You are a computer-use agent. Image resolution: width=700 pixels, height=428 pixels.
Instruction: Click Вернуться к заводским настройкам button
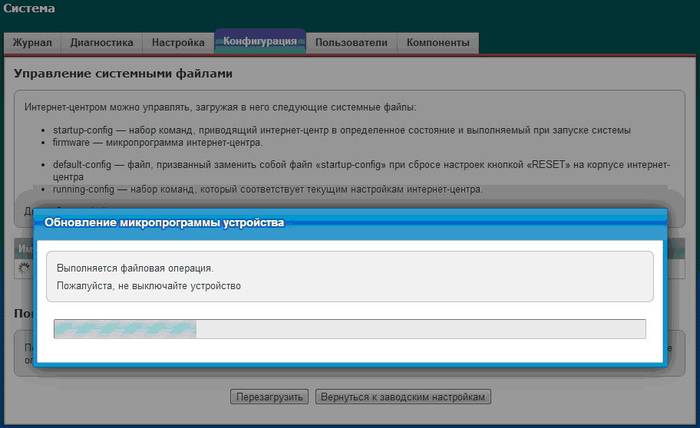[403, 397]
